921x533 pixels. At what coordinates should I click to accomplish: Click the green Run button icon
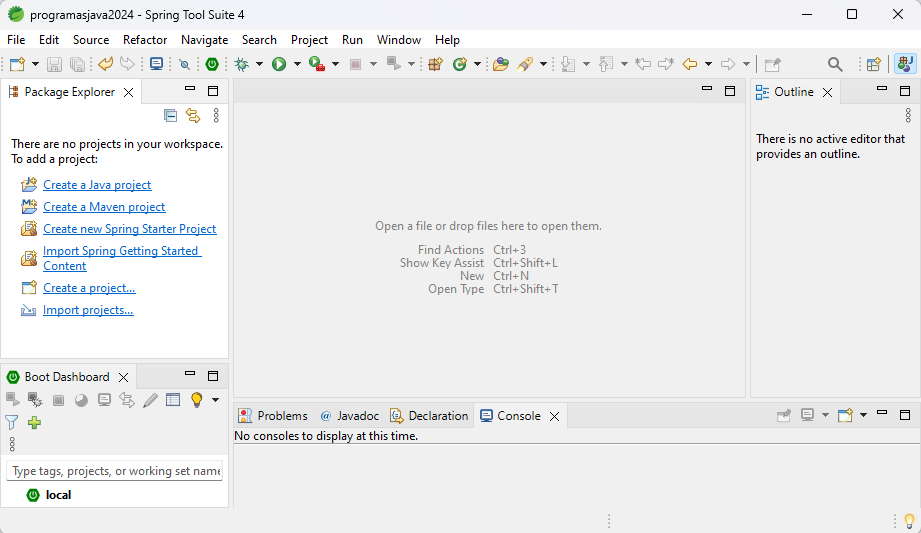(279, 64)
